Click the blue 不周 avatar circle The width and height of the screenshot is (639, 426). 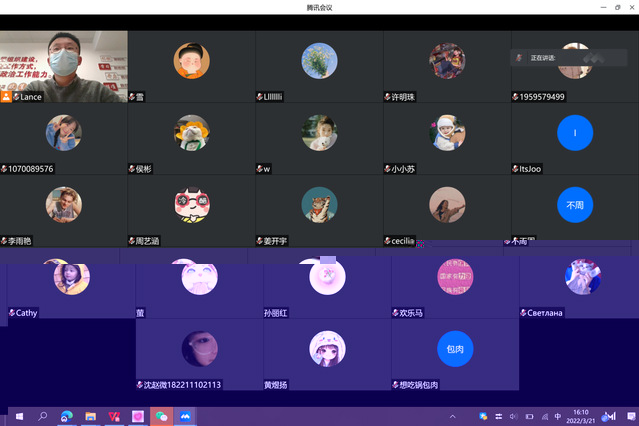[575, 205]
